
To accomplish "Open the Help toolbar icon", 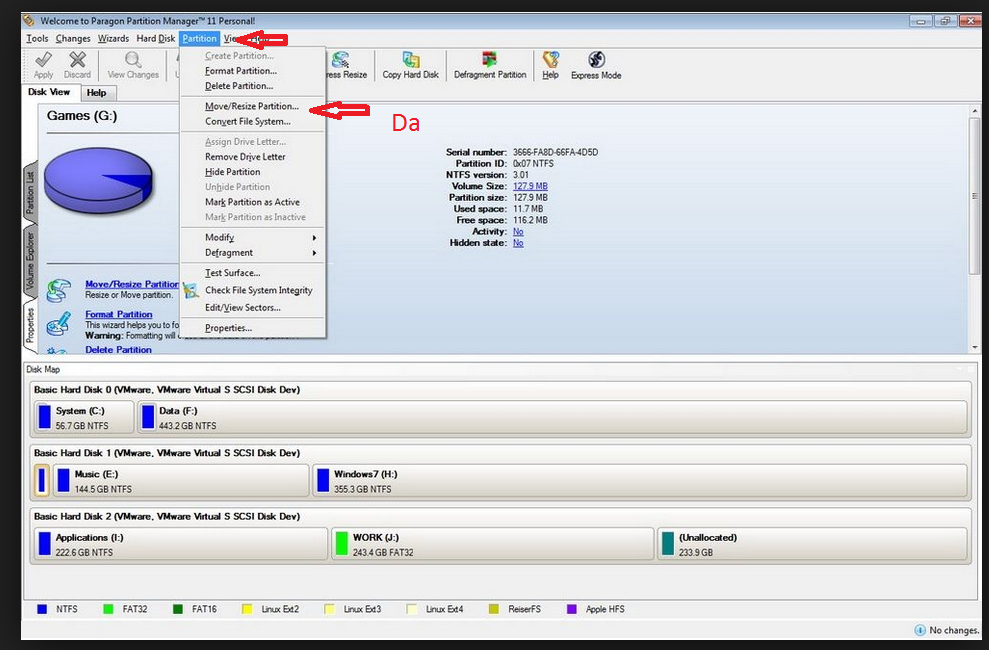I will [551, 60].
